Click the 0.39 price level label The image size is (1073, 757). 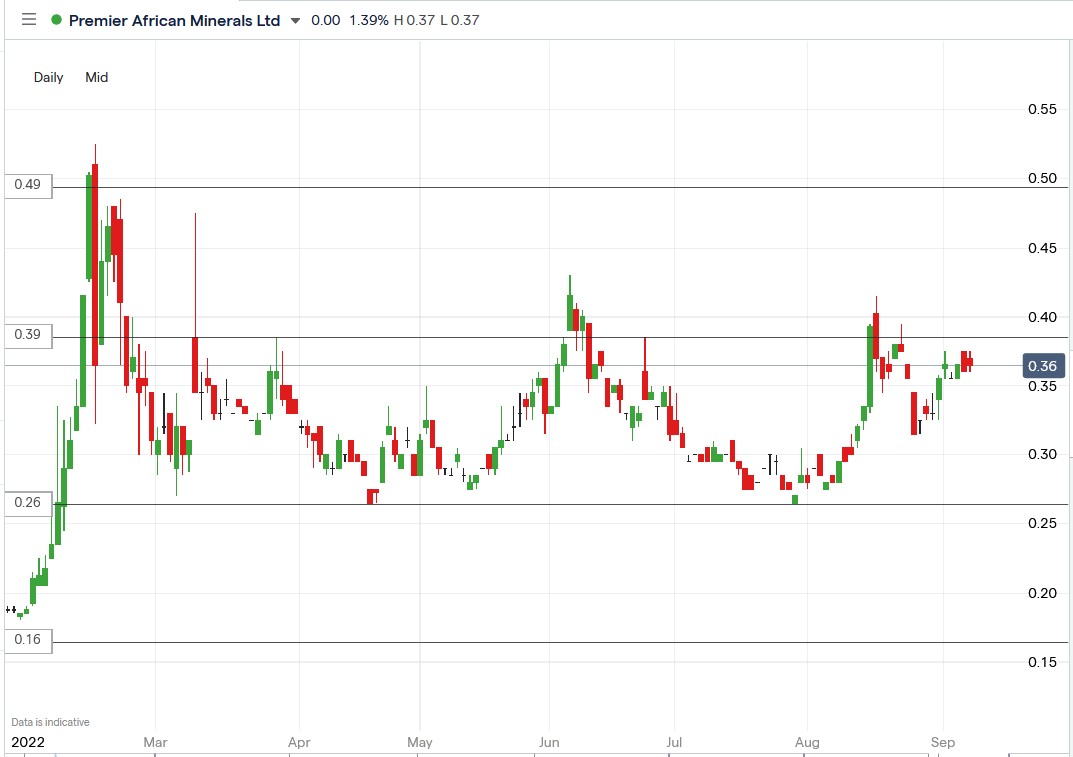click(x=26, y=335)
